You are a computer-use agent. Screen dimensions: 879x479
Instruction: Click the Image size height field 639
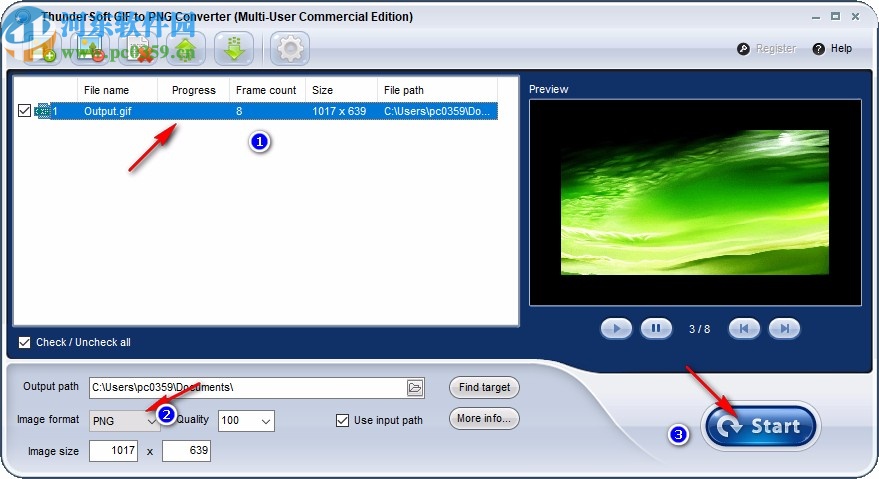click(186, 451)
